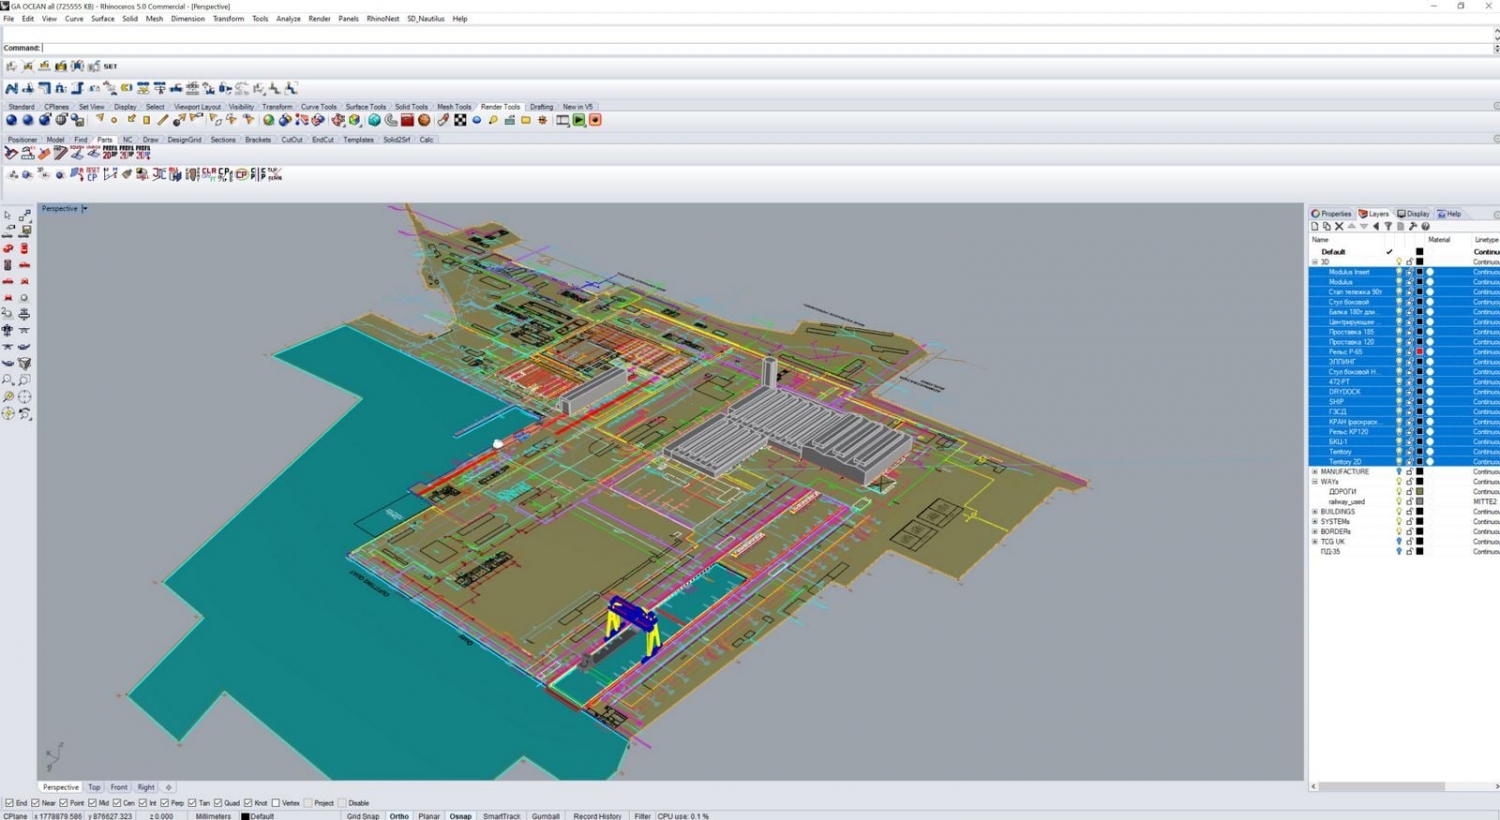Click the first blue sphere render icon

click(x=12, y=120)
